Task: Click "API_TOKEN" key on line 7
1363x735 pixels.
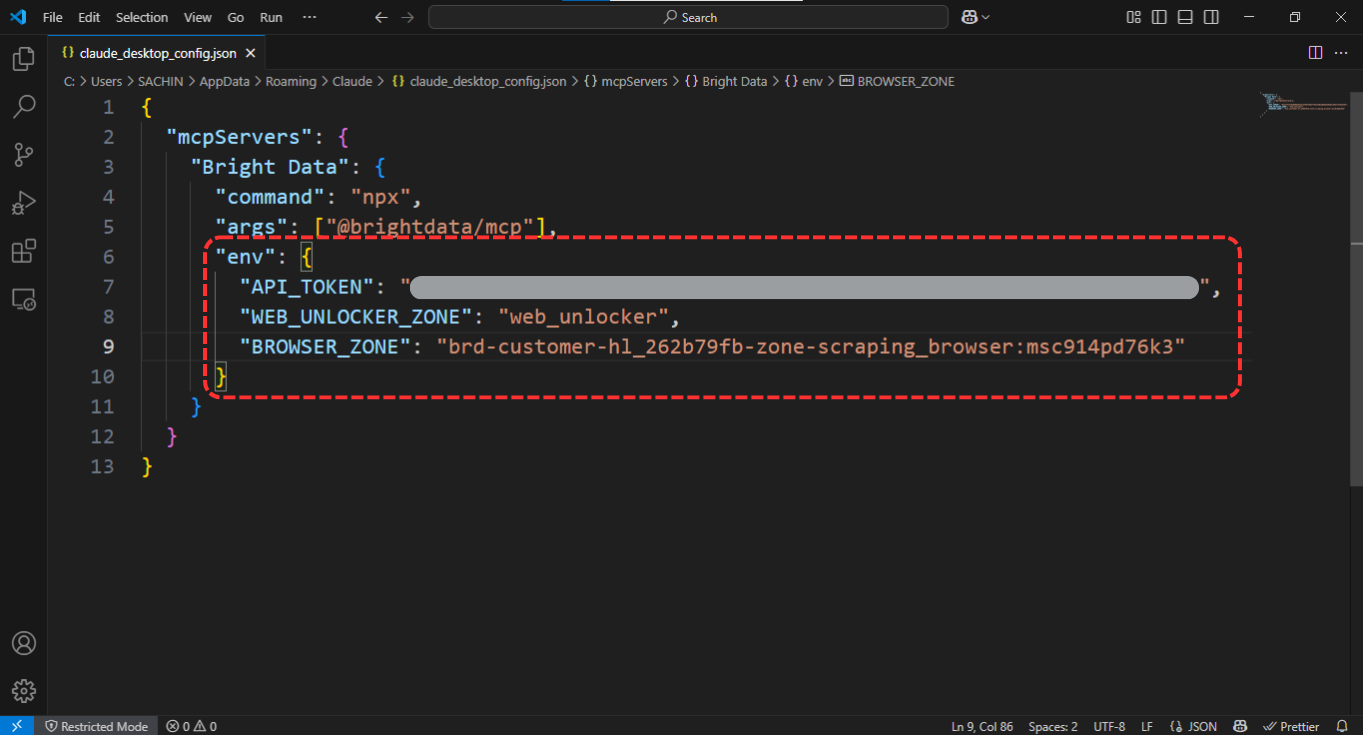Action: pos(307,287)
